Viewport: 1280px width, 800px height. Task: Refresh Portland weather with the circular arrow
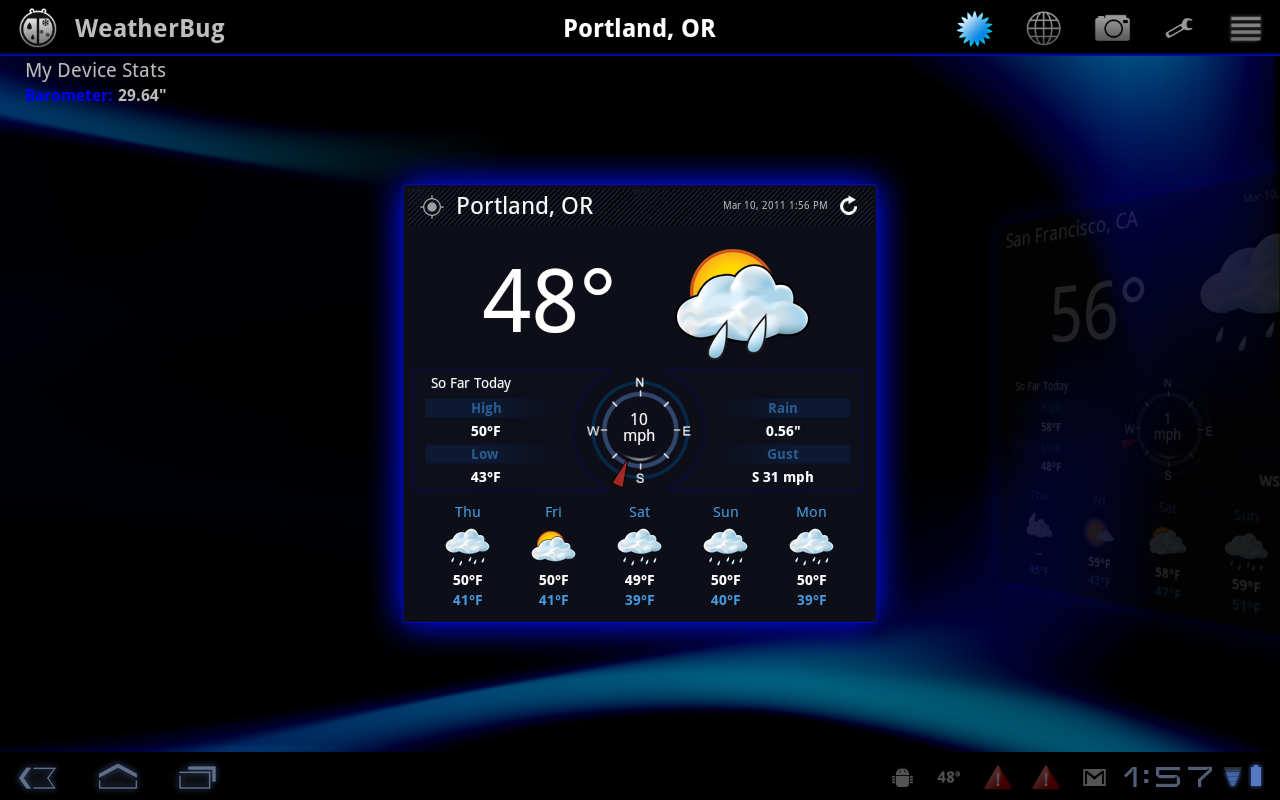[848, 206]
